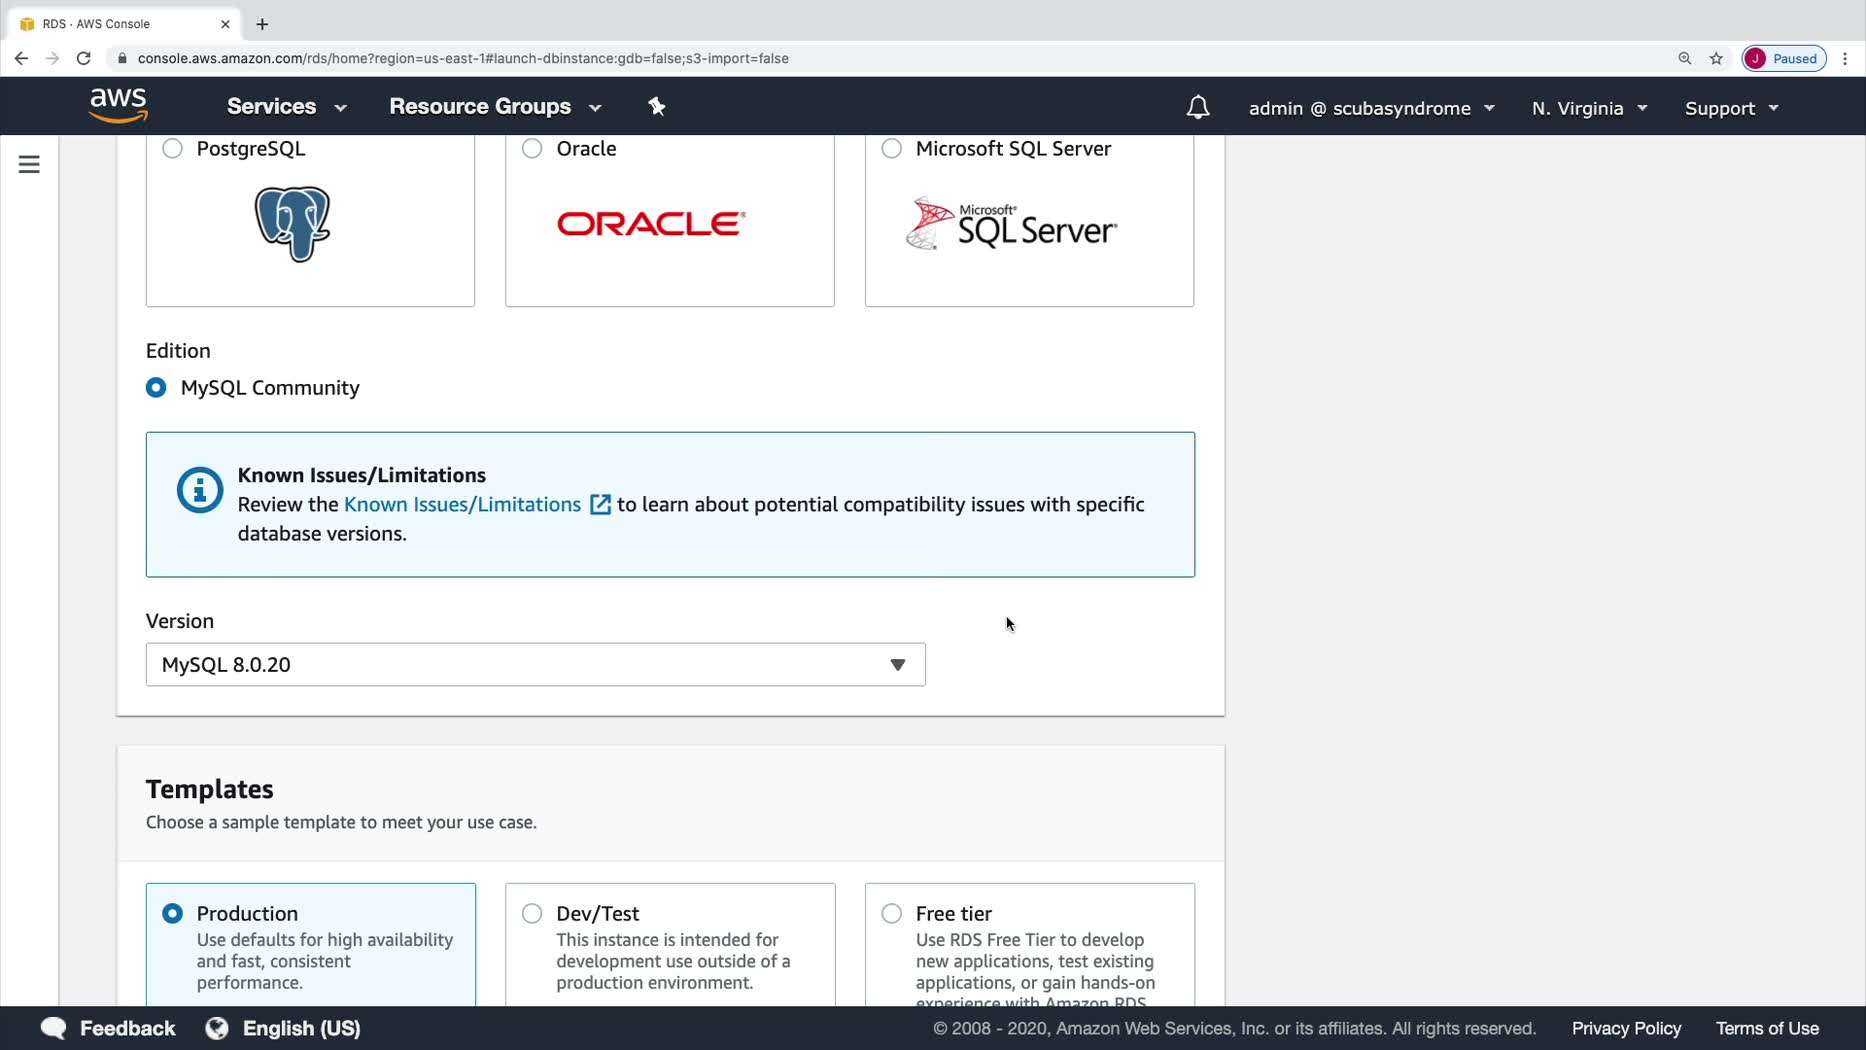Screen dimensions: 1866x1050
Task: Open the hamburger side navigation menu
Action: [x=29, y=164]
